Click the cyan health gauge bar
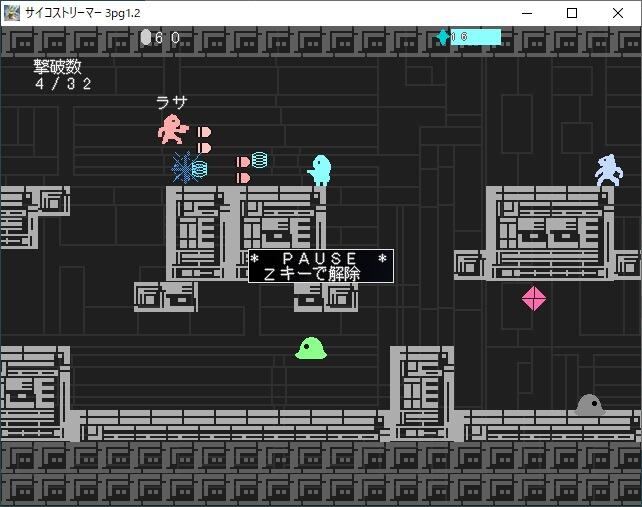This screenshot has height=507, width=642. coord(475,37)
